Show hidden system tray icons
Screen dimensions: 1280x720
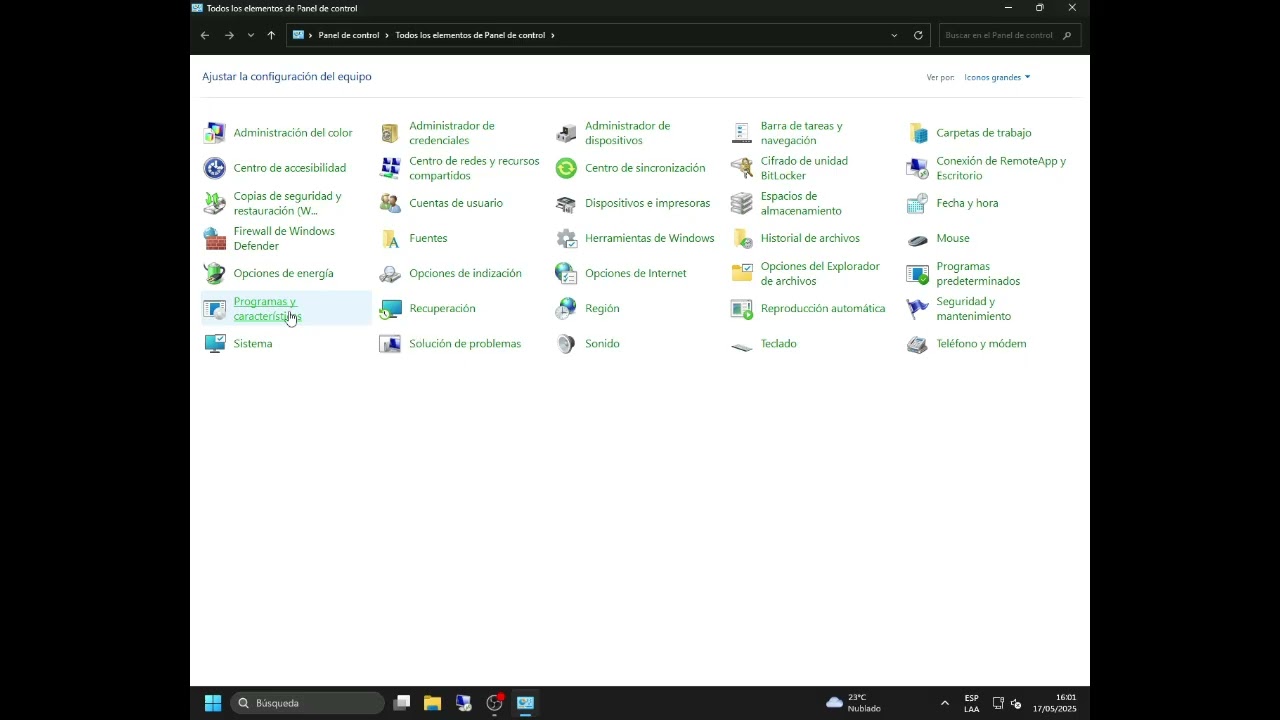944,703
